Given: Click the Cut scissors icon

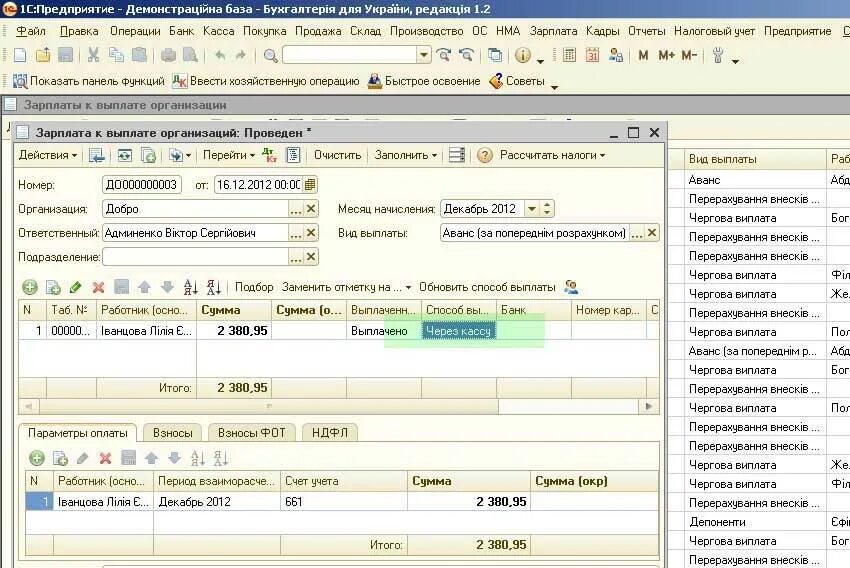Looking at the screenshot, I should click(94, 55).
